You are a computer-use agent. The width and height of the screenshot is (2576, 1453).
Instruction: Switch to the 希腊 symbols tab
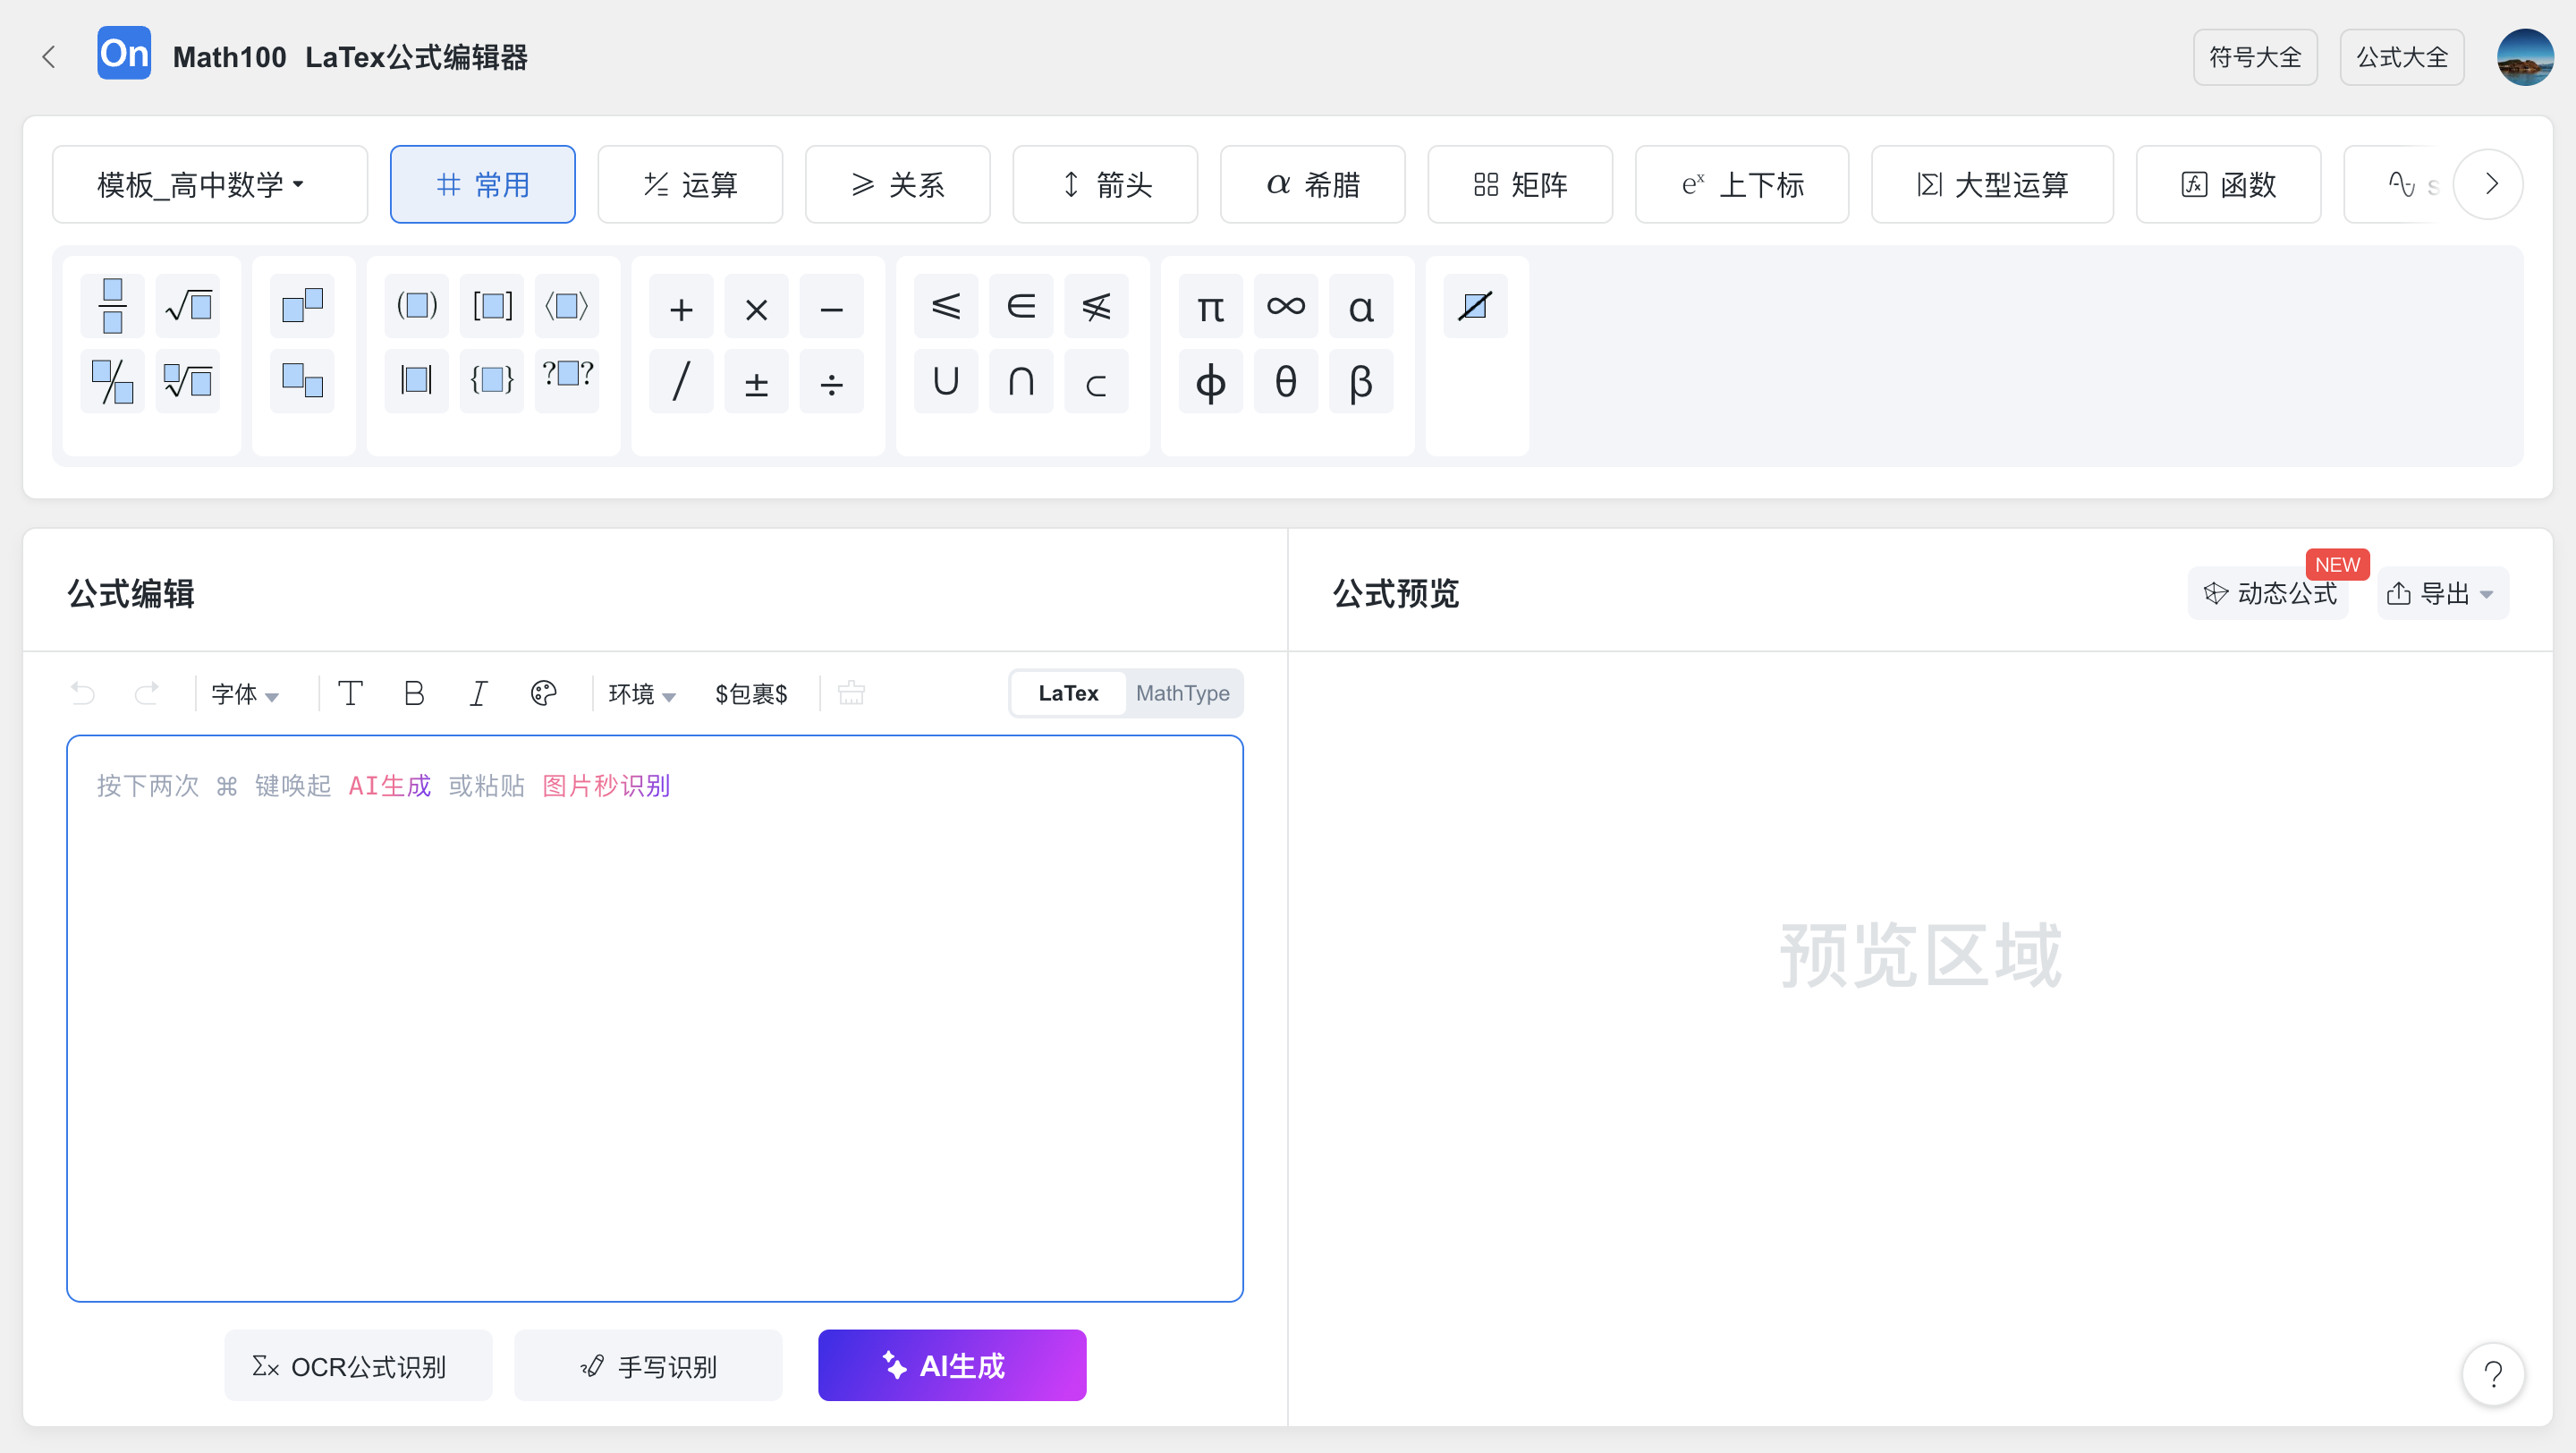point(1312,184)
